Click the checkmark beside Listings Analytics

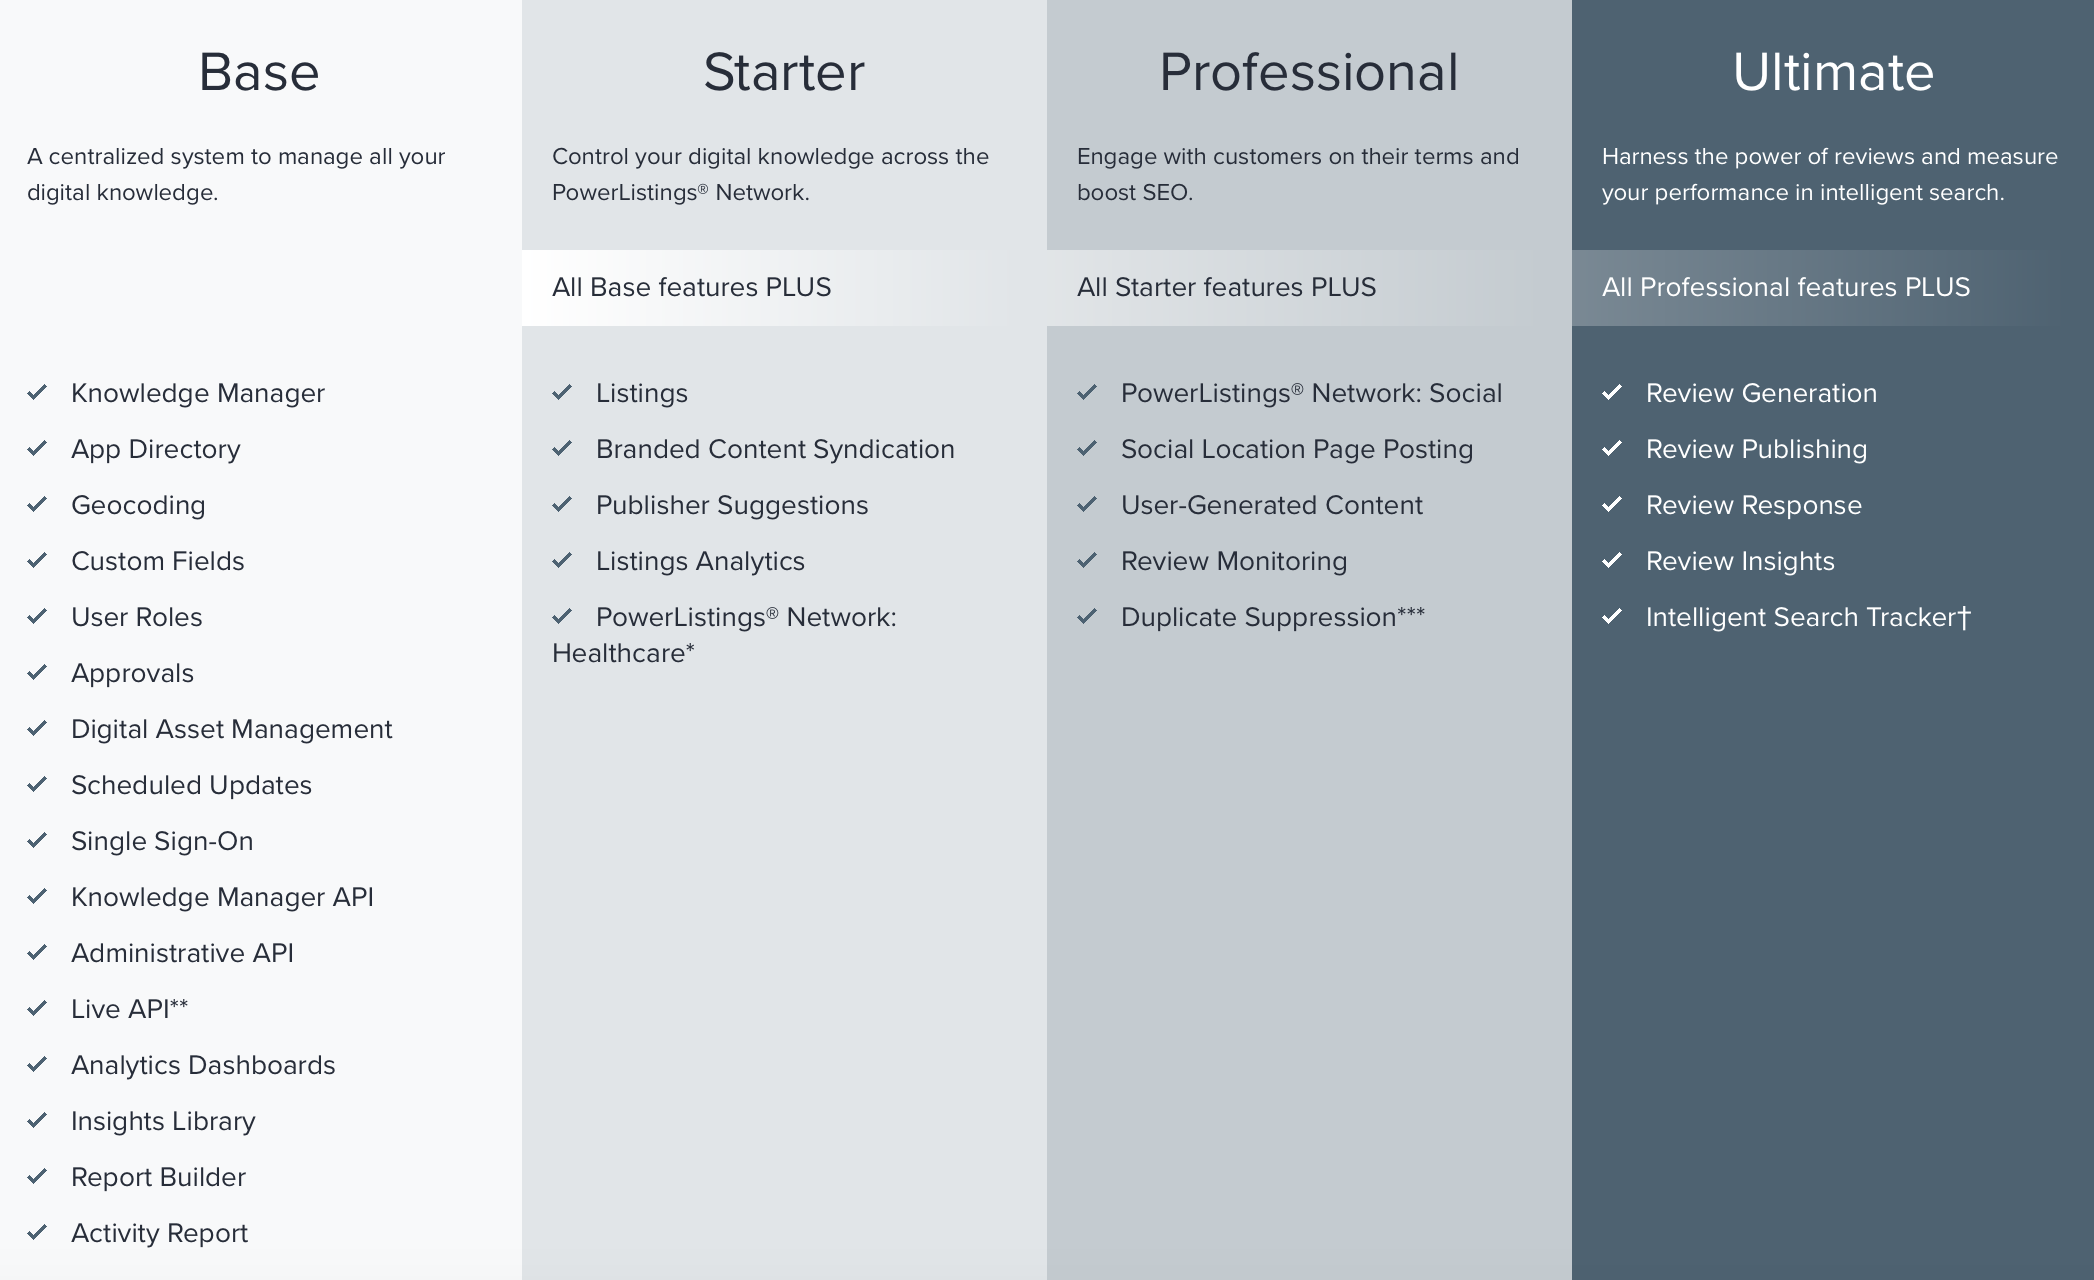[562, 560]
